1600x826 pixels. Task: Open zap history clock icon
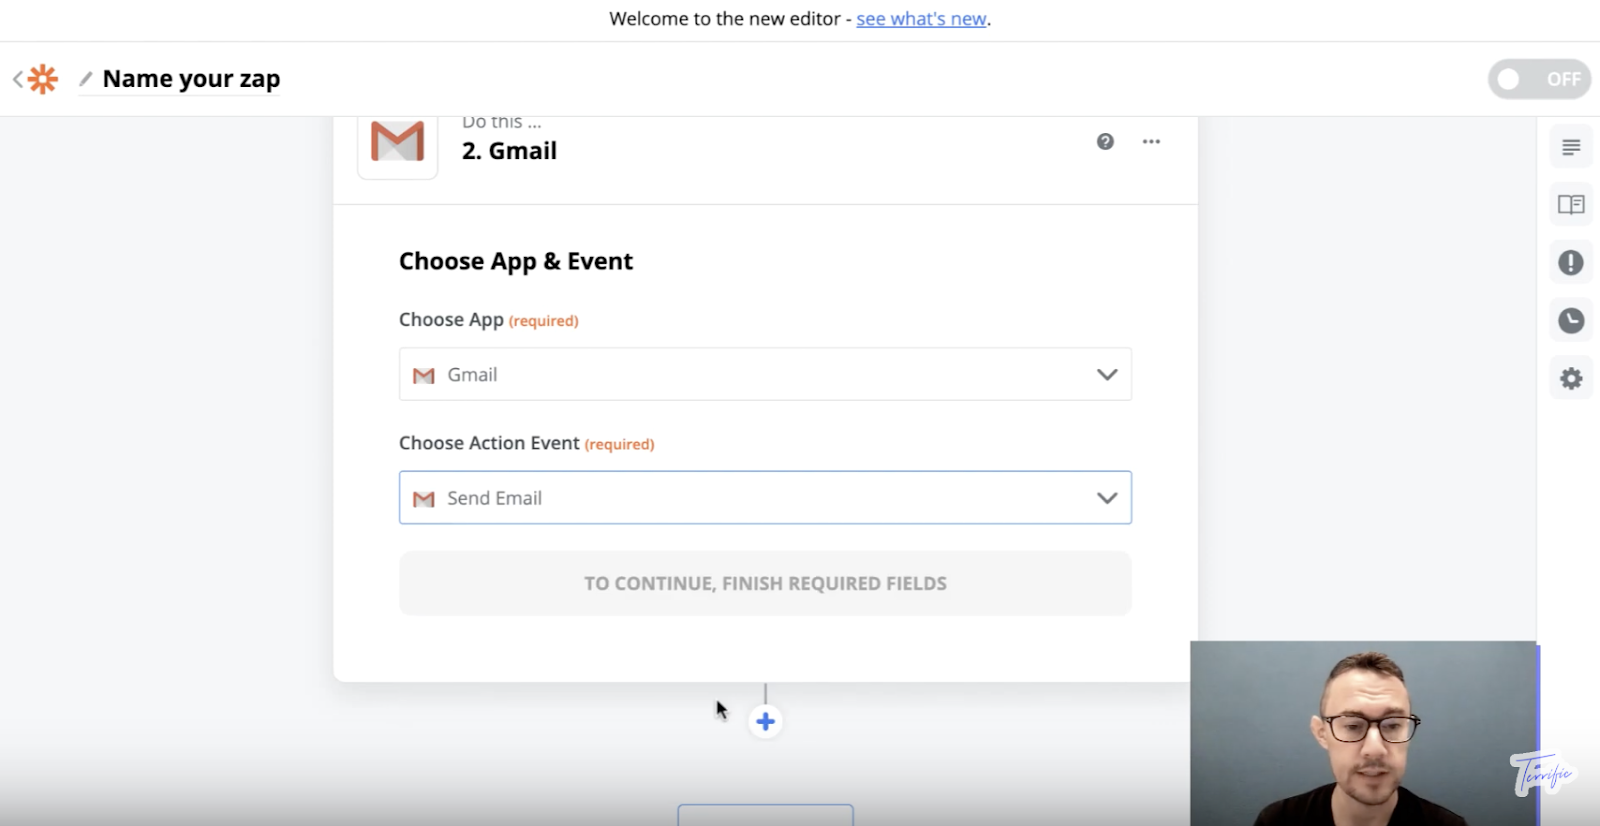pos(1571,320)
